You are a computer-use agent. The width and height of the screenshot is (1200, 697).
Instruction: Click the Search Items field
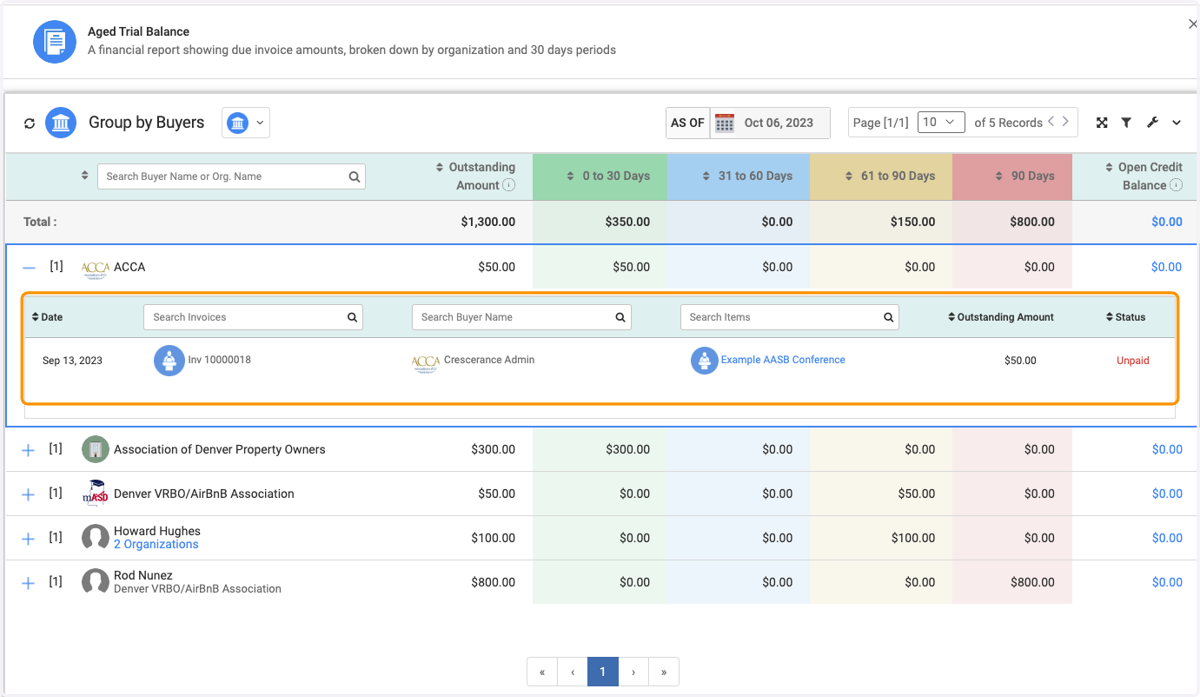coord(789,317)
